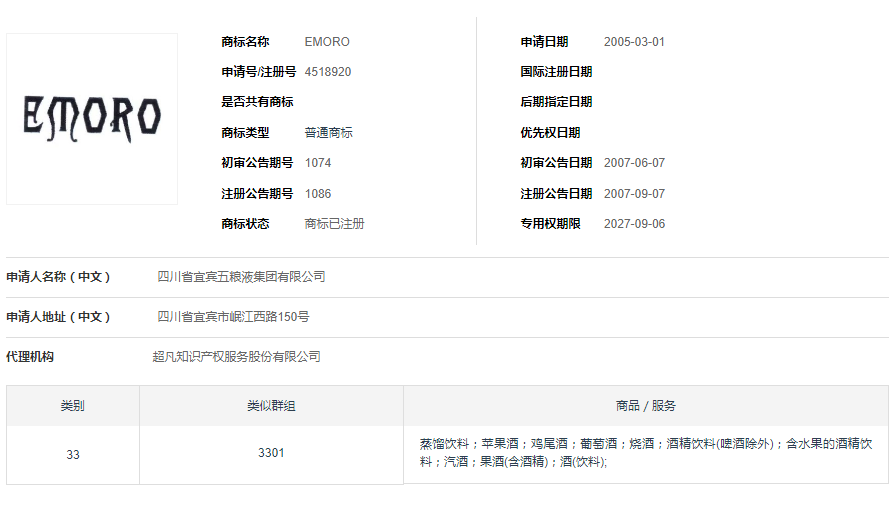Click the 注册公告日期 label
The image size is (896, 506).
(556, 194)
